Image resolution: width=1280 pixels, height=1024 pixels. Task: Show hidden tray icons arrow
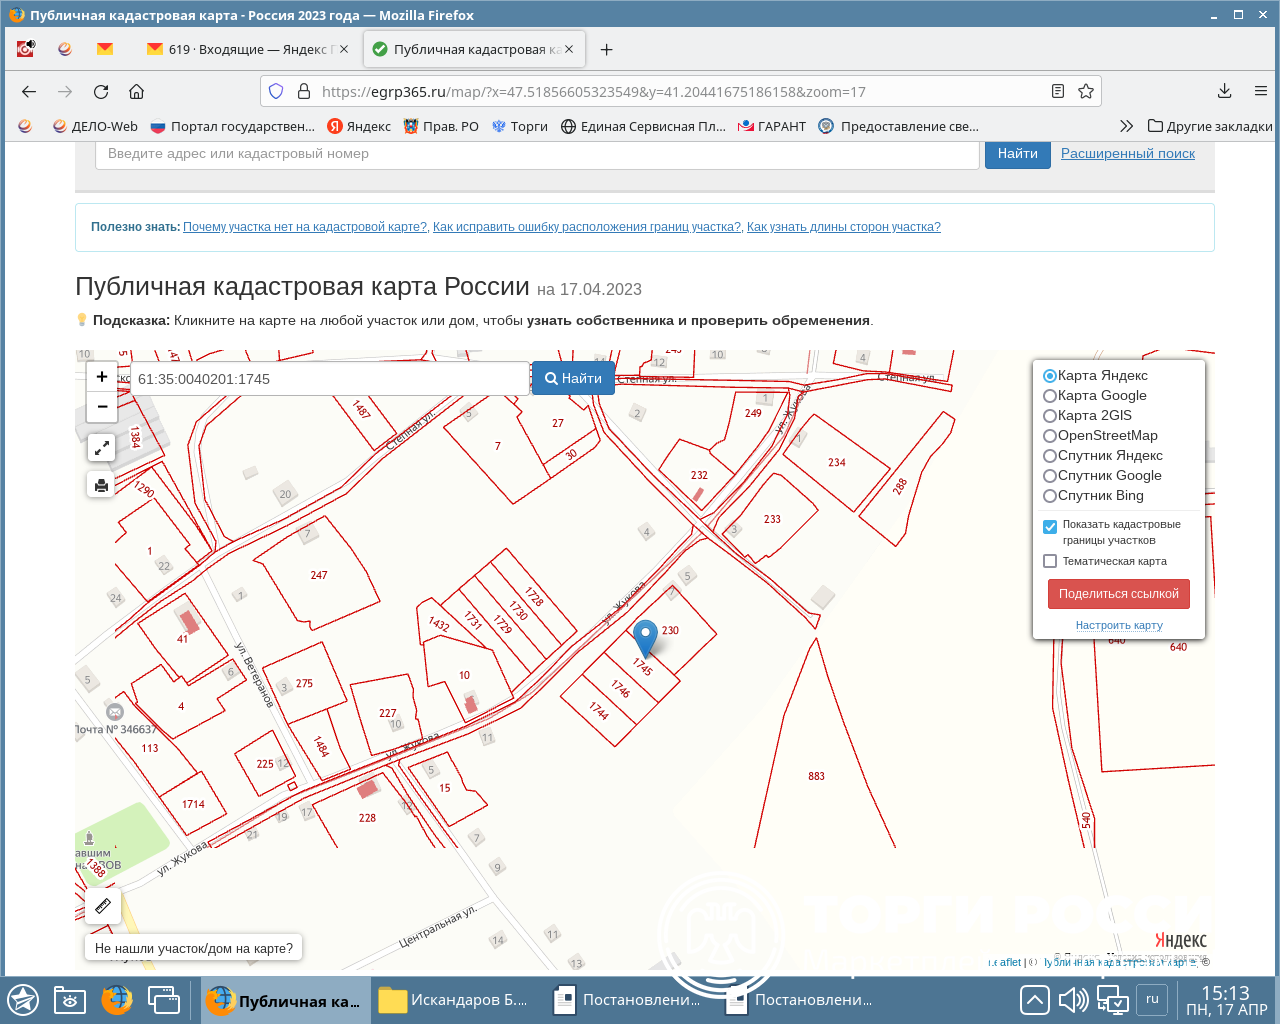point(1035,1000)
